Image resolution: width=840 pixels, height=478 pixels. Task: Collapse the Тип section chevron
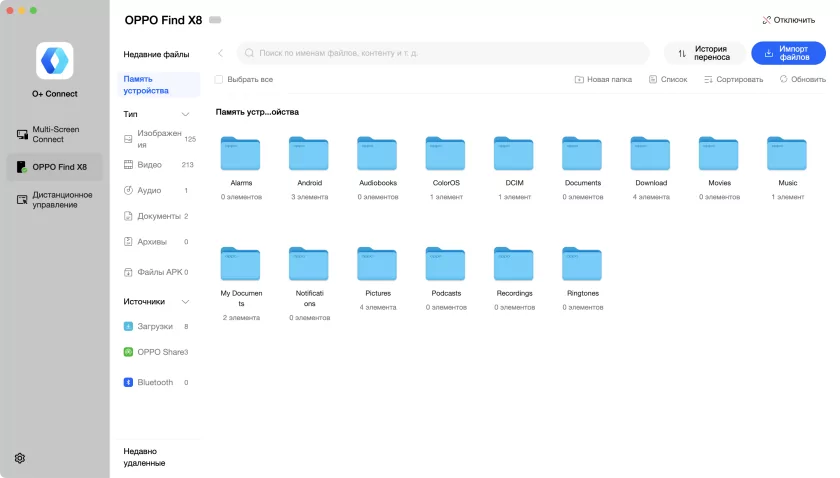pyautogui.click(x=185, y=114)
